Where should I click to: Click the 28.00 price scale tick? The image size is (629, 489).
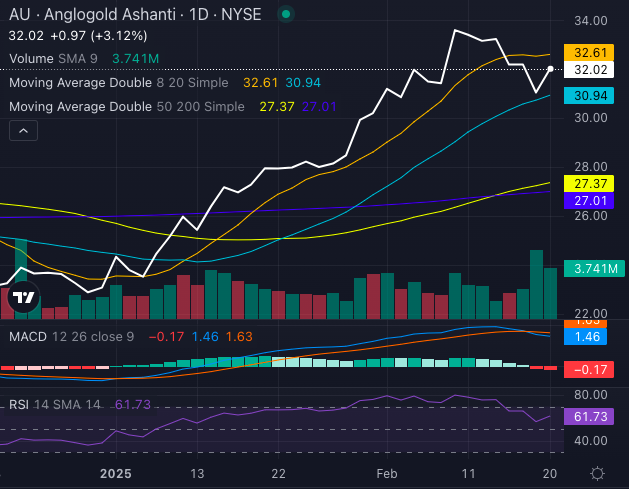tap(590, 167)
